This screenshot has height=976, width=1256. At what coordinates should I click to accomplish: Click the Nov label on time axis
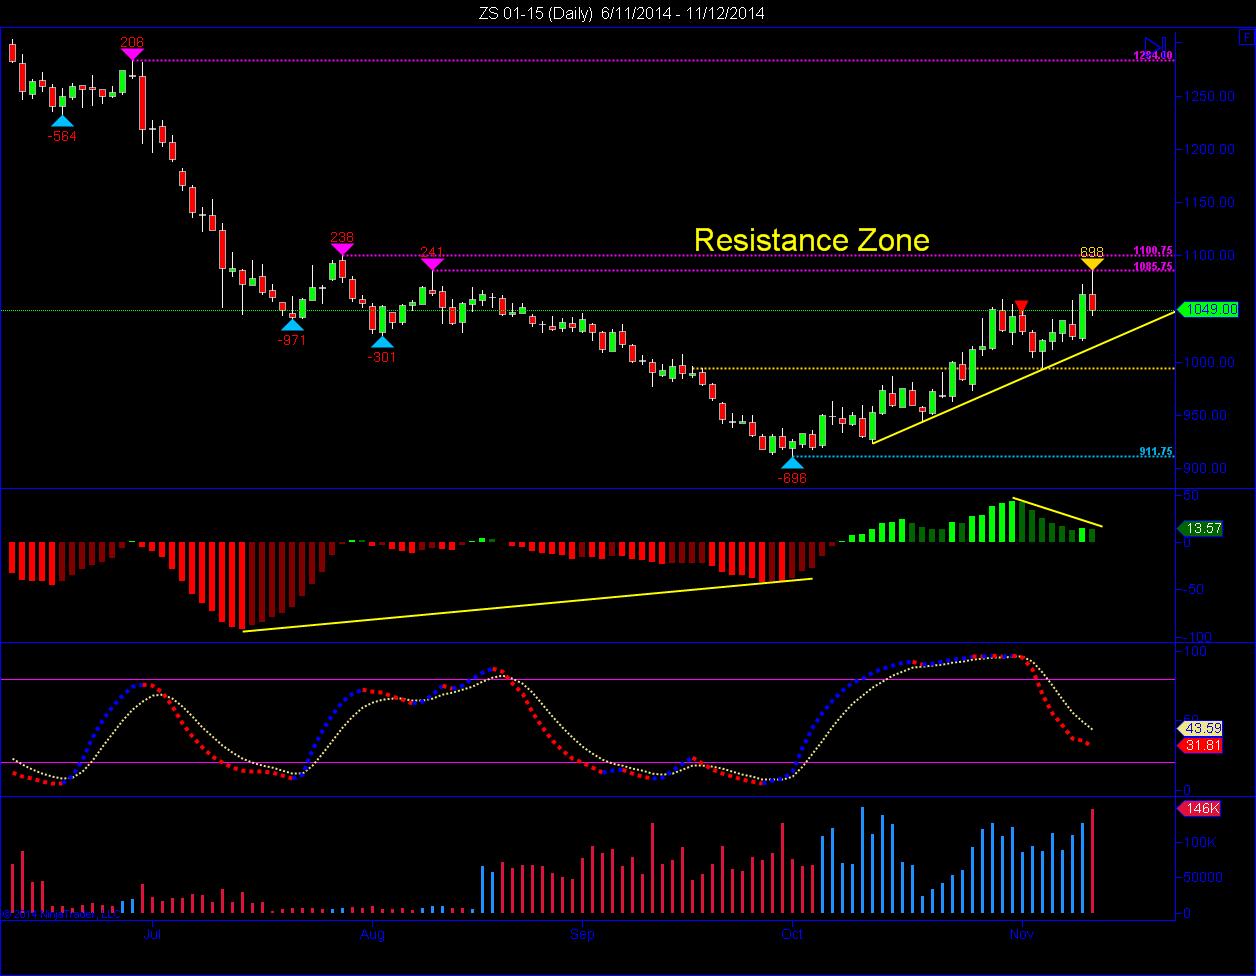coord(1021,935)
